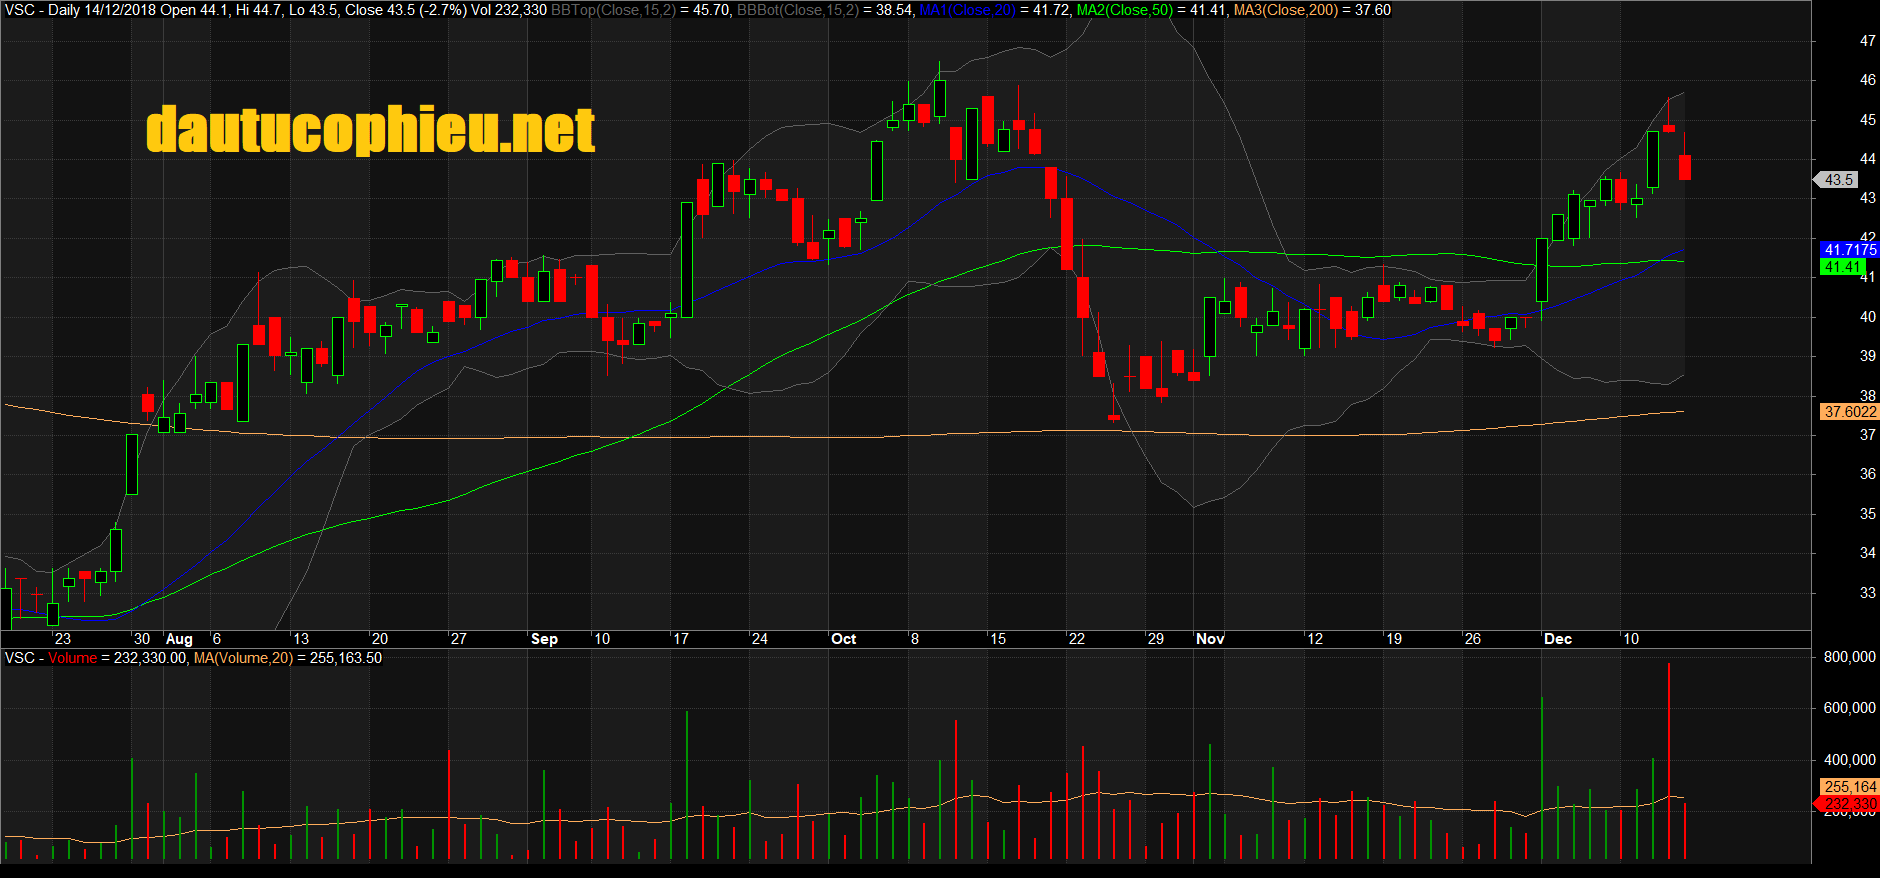Click the tallest red volume bar in December

pyautogui.click(x=1668, y=761)
